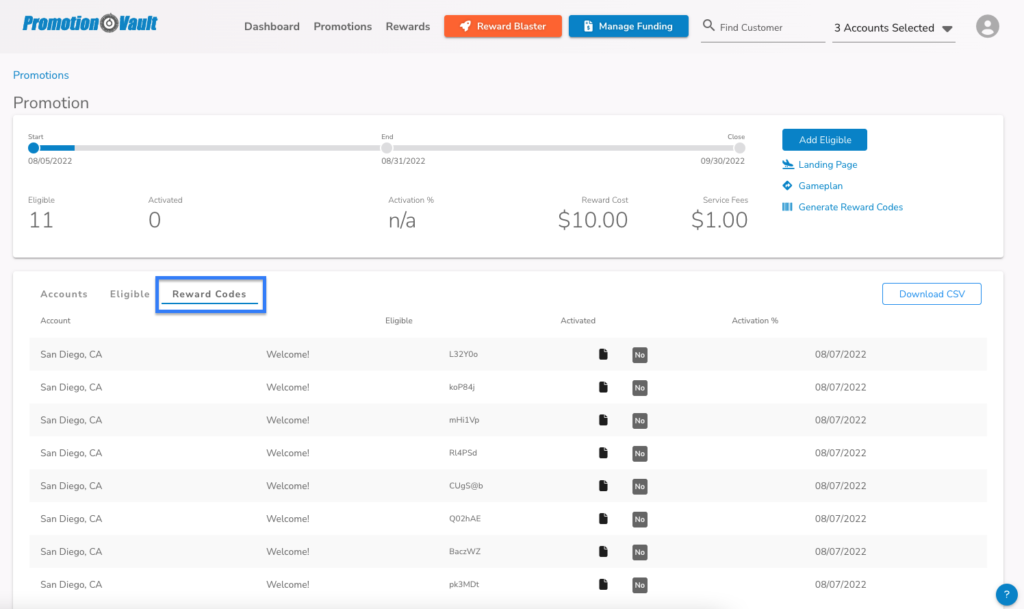
Task: Click the $1.00 Service Fees value
Action: point(720,220)
